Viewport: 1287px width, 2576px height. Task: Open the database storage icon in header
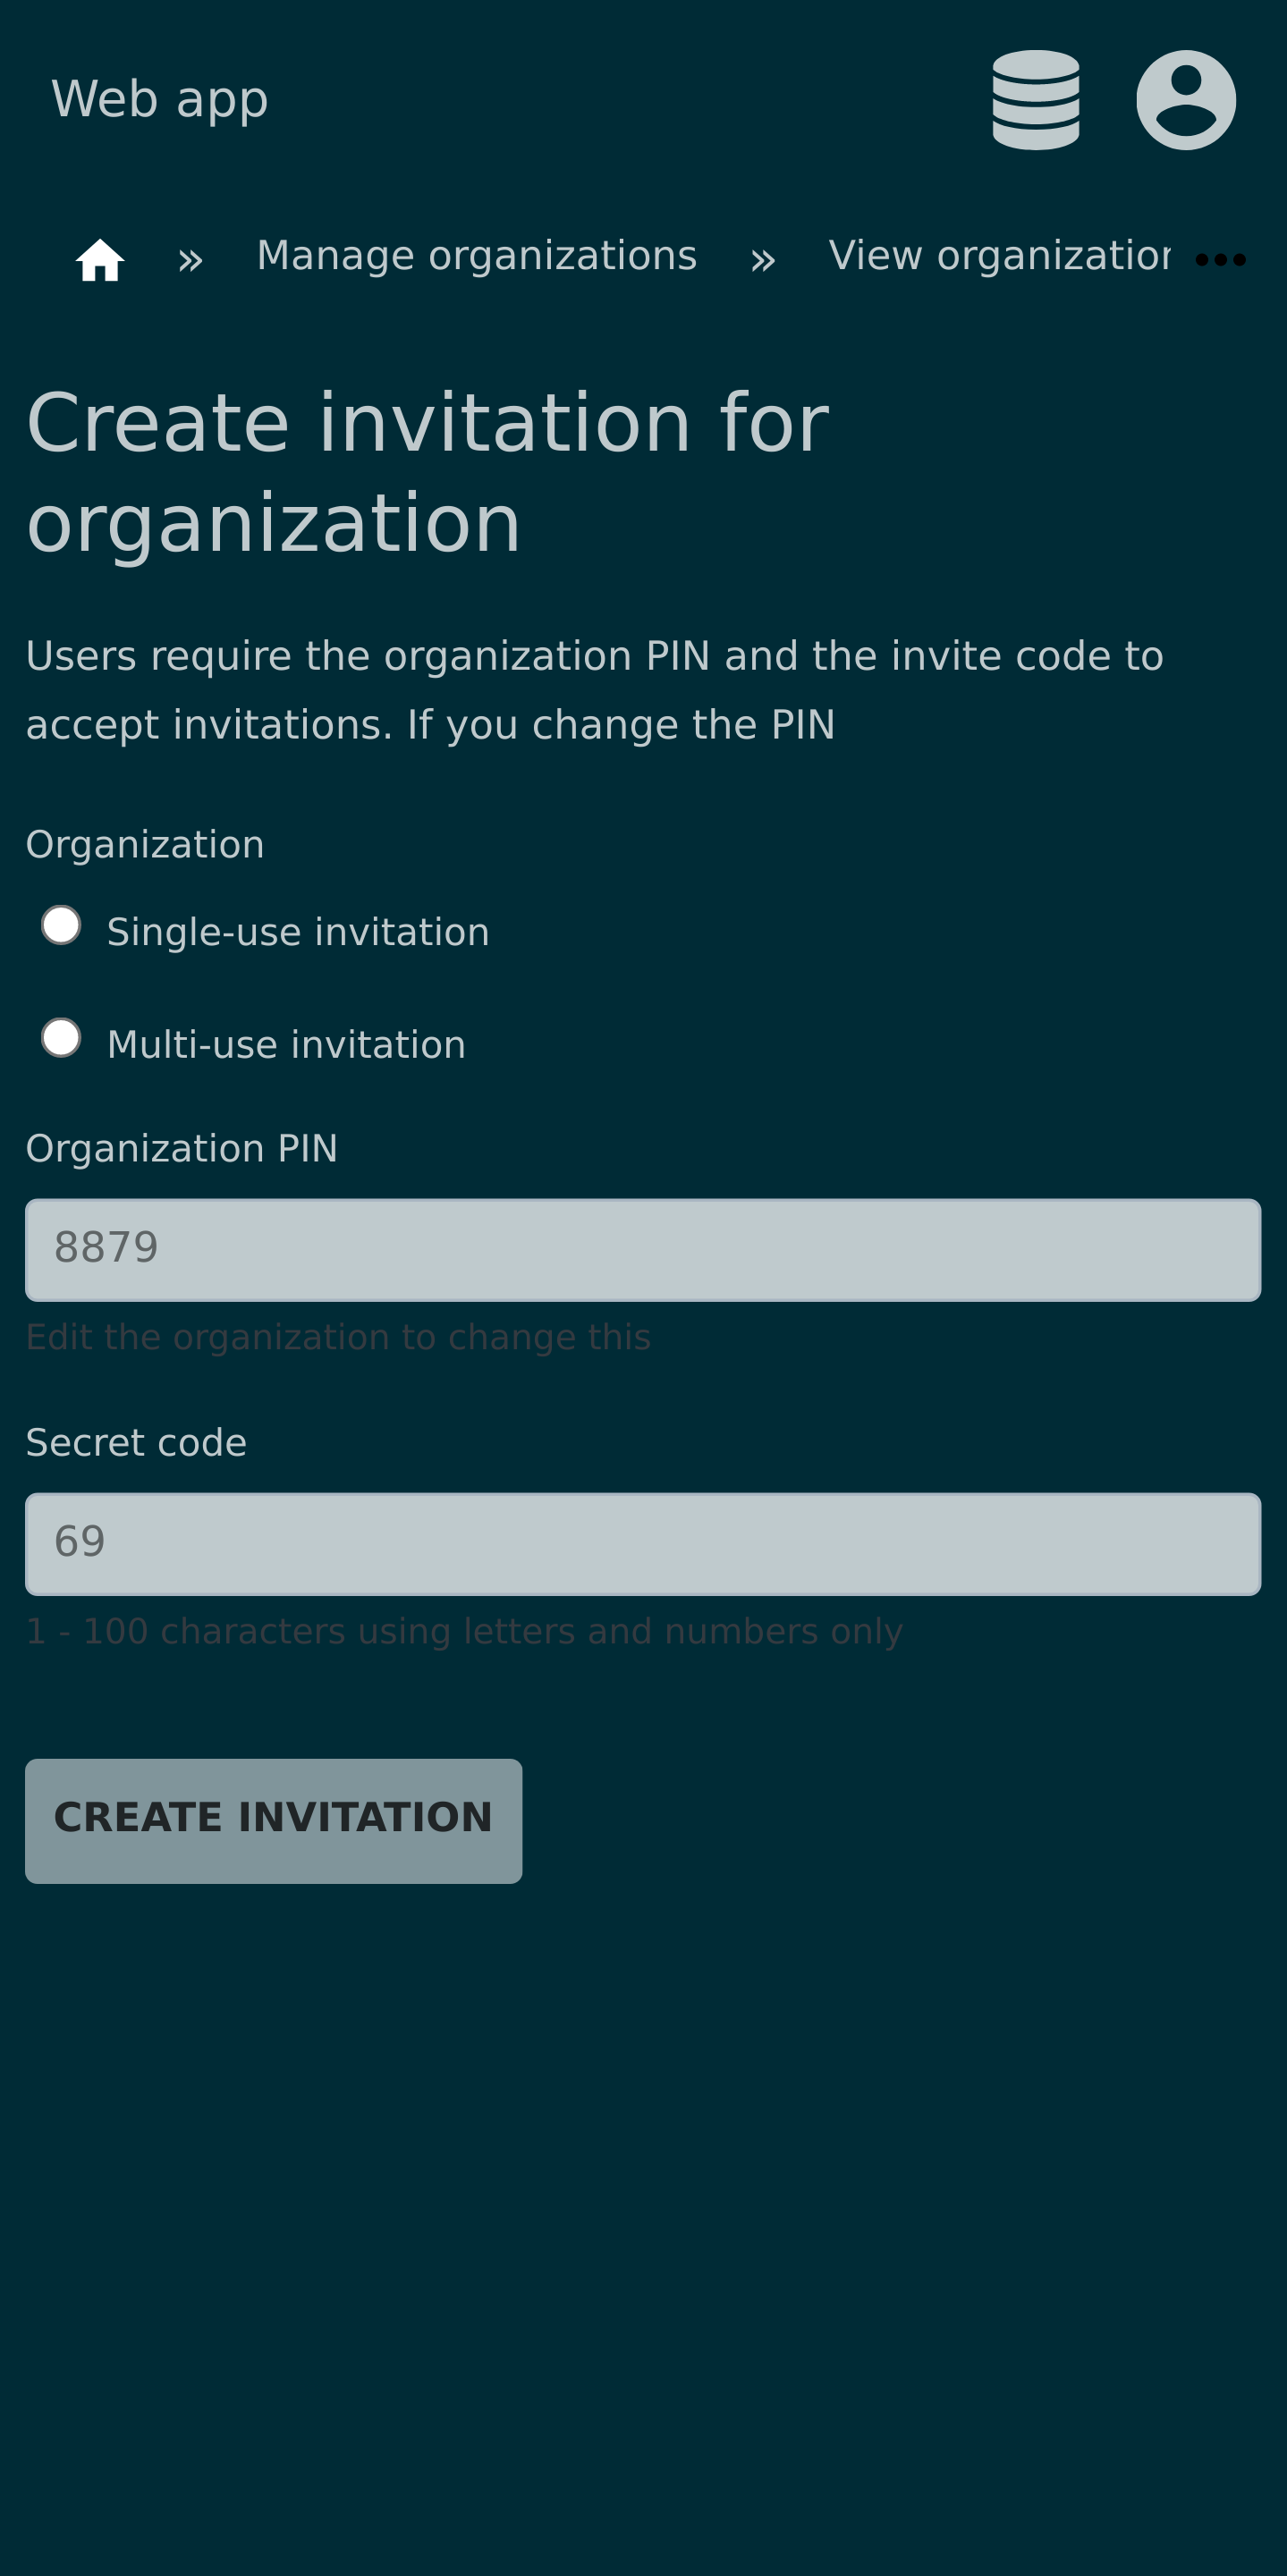[x=1035, y=100]
